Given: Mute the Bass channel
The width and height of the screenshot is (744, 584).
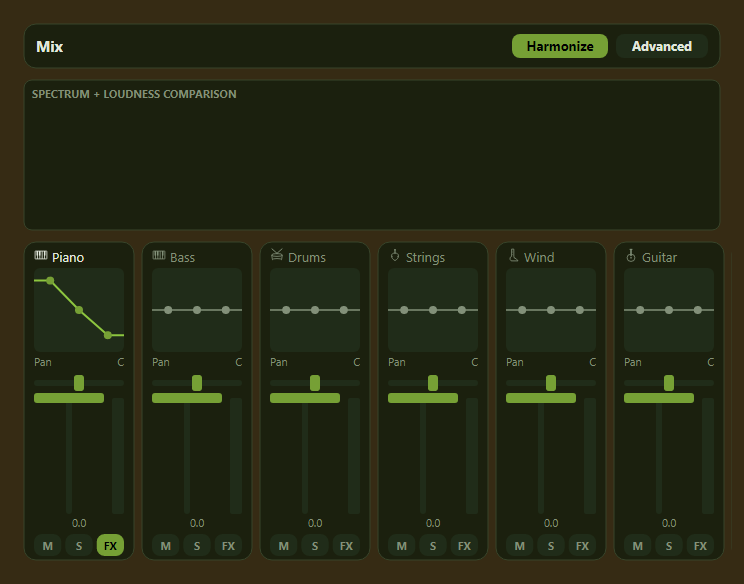Looking at the screenshot, I should [x=166, y=546].
